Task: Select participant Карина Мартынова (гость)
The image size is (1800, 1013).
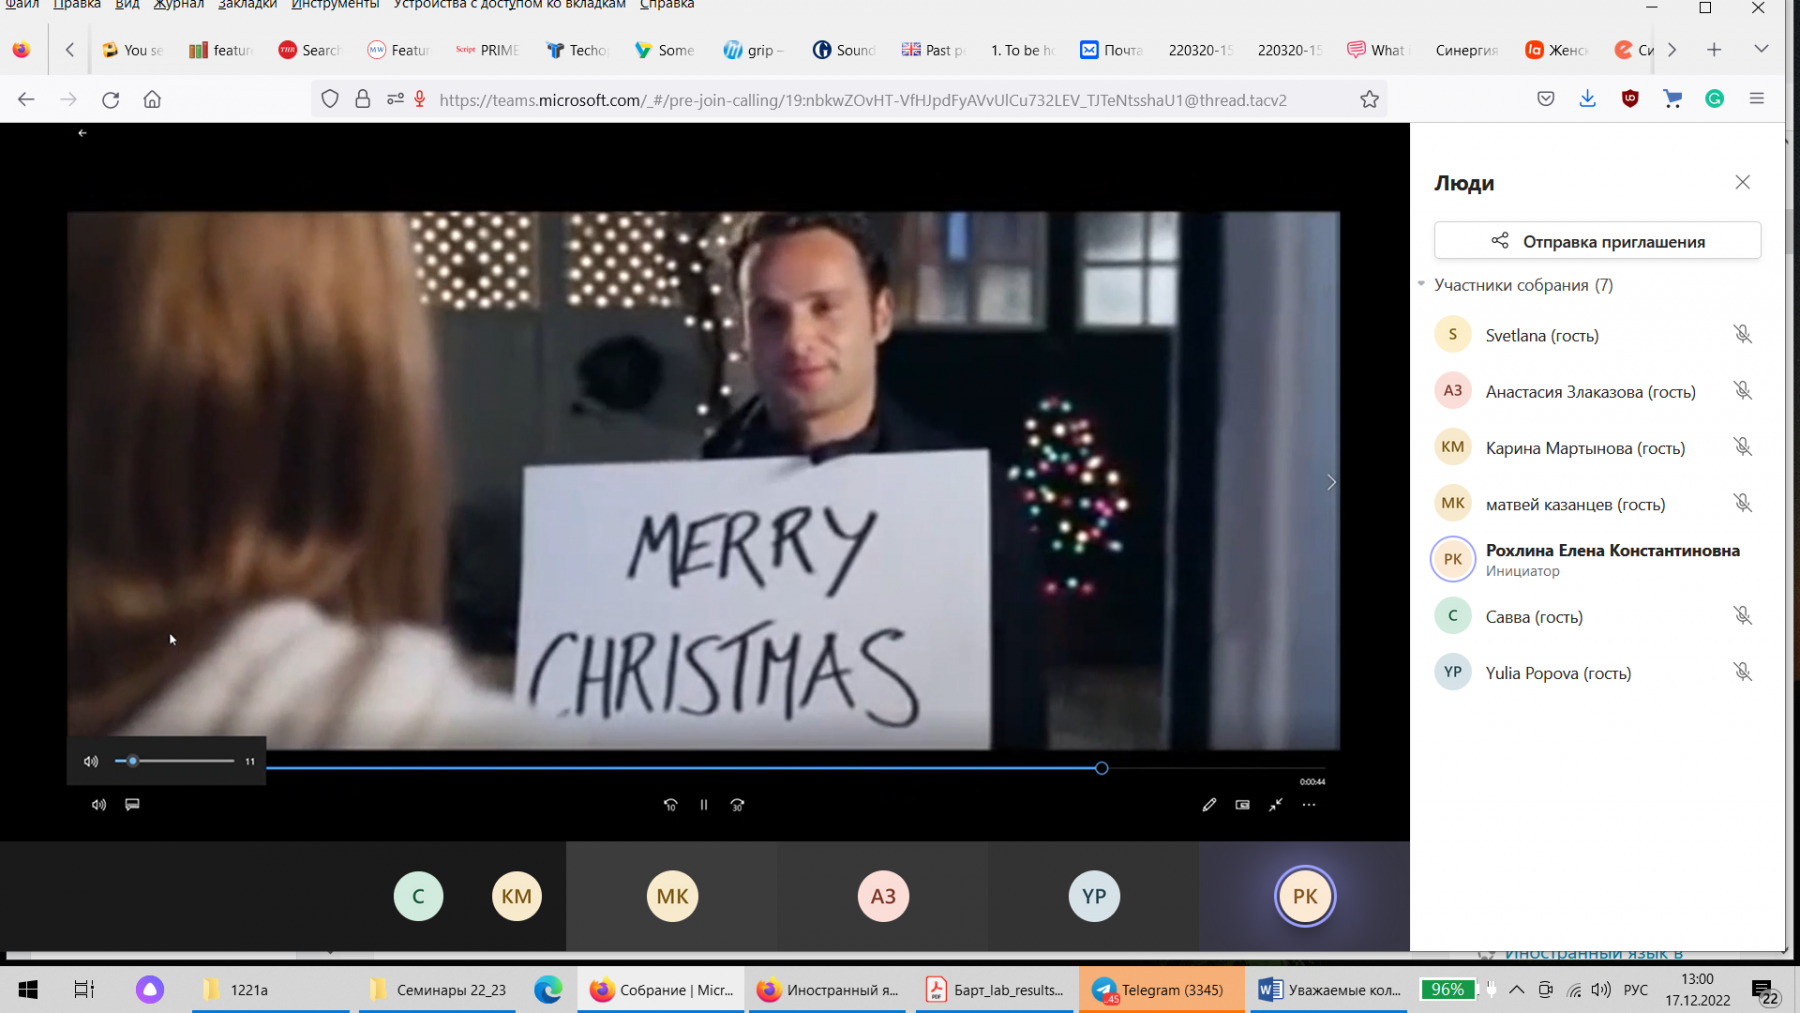Action: click(1597, 447)
